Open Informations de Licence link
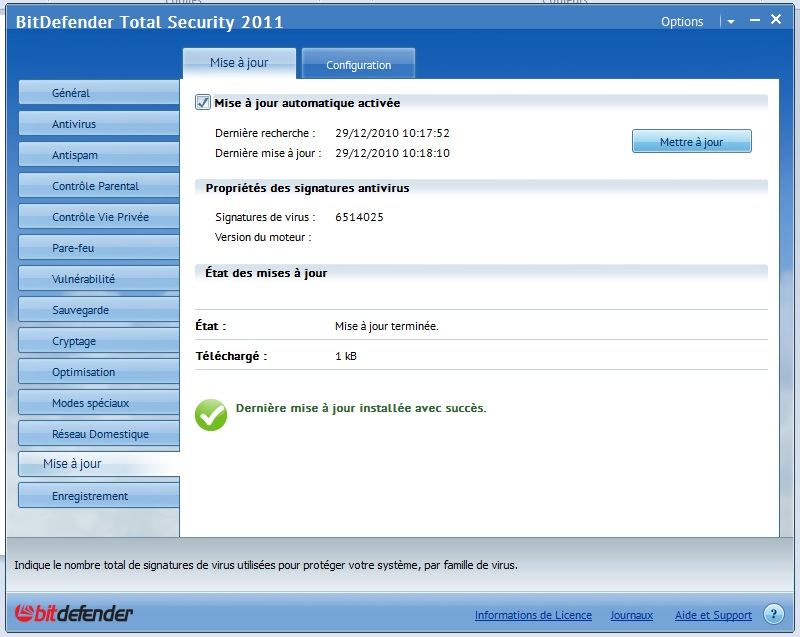Screen dimensions: 800x637 (x=533, y=615)
